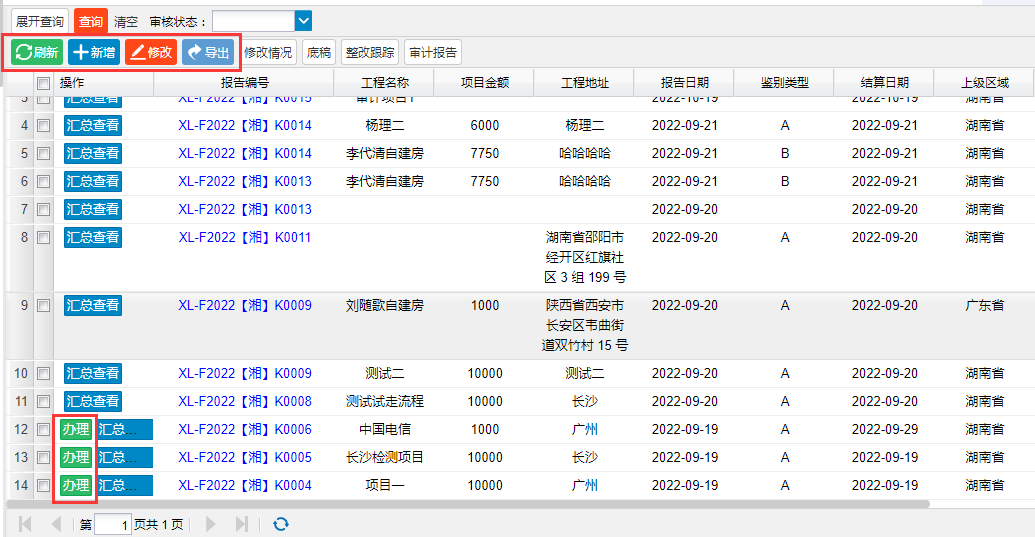Click the pager reload icon

pos(281,524)
